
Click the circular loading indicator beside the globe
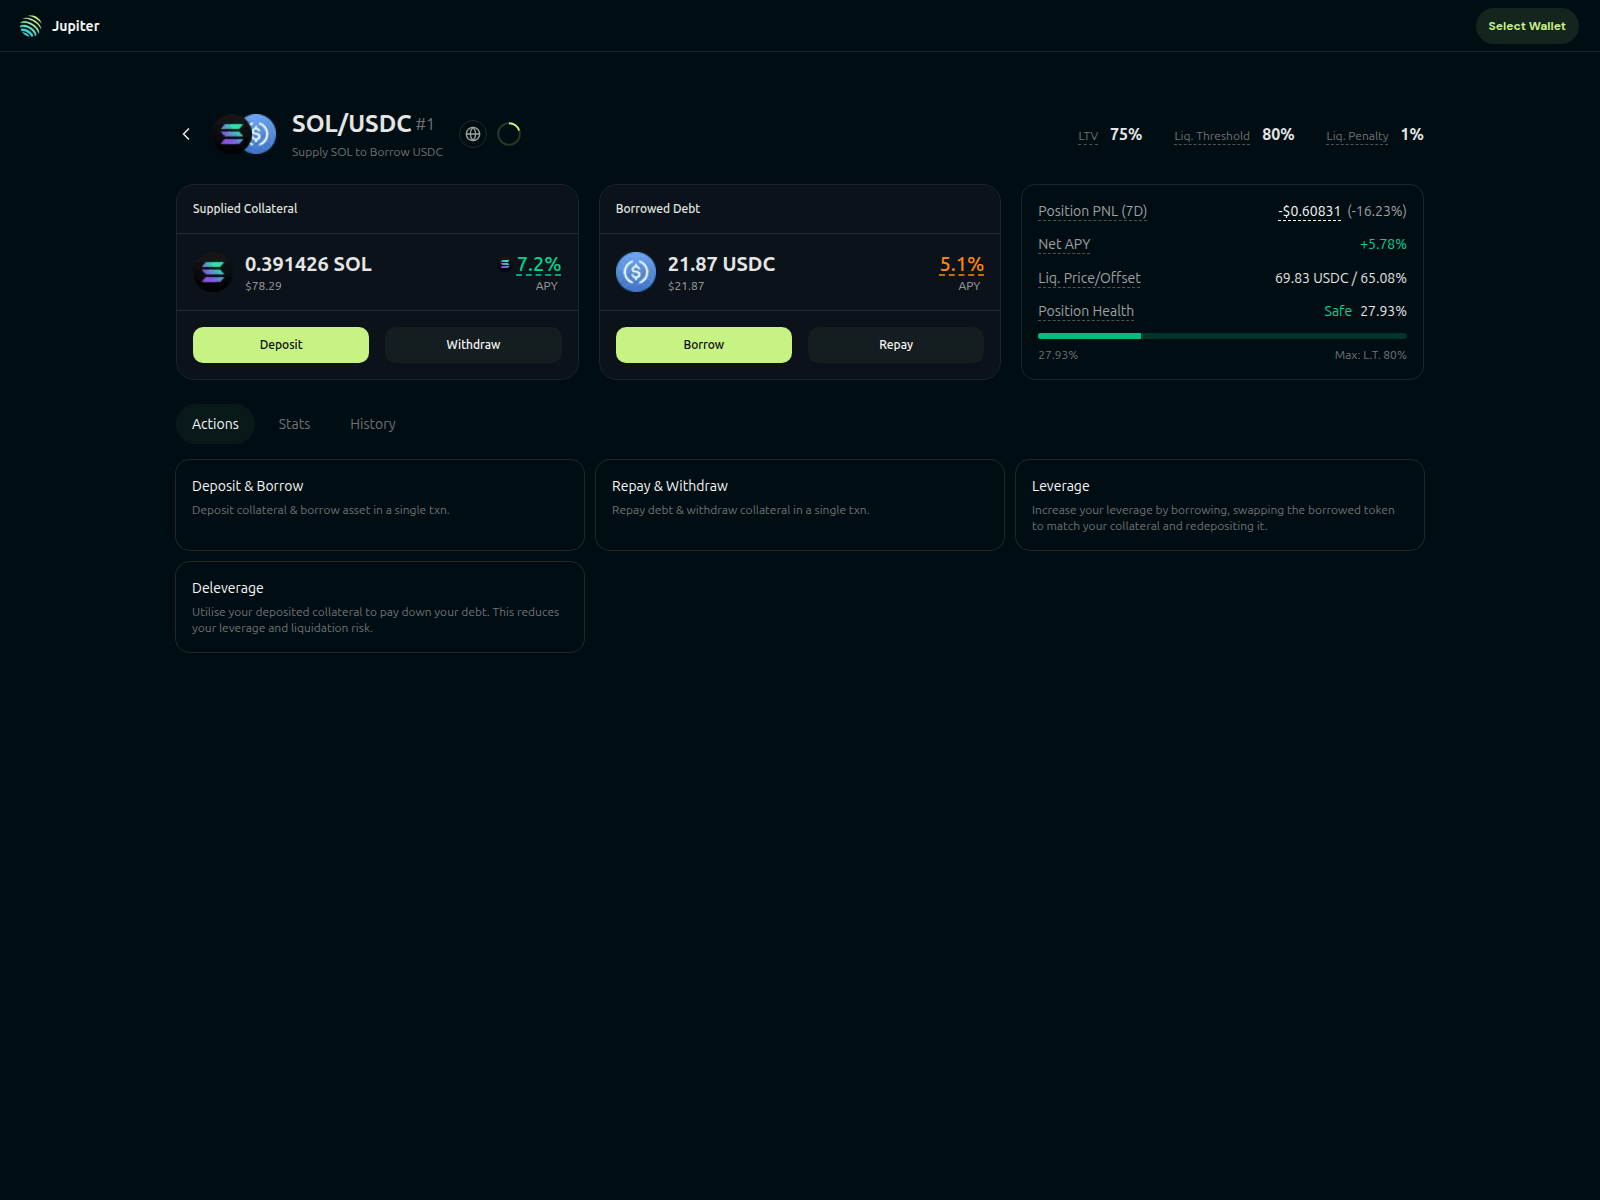coord(509,133)
